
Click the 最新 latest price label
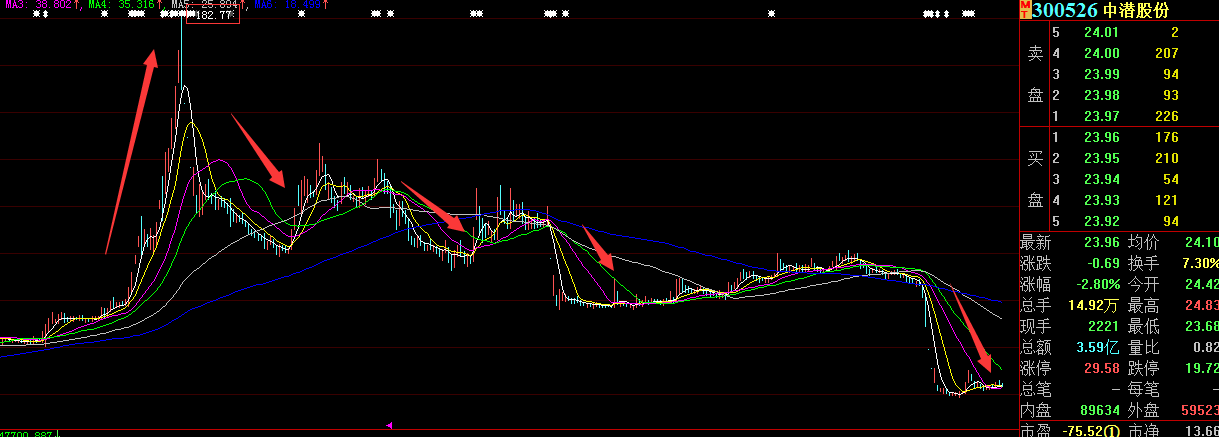pyautogui.click(x=1035, y=242)
